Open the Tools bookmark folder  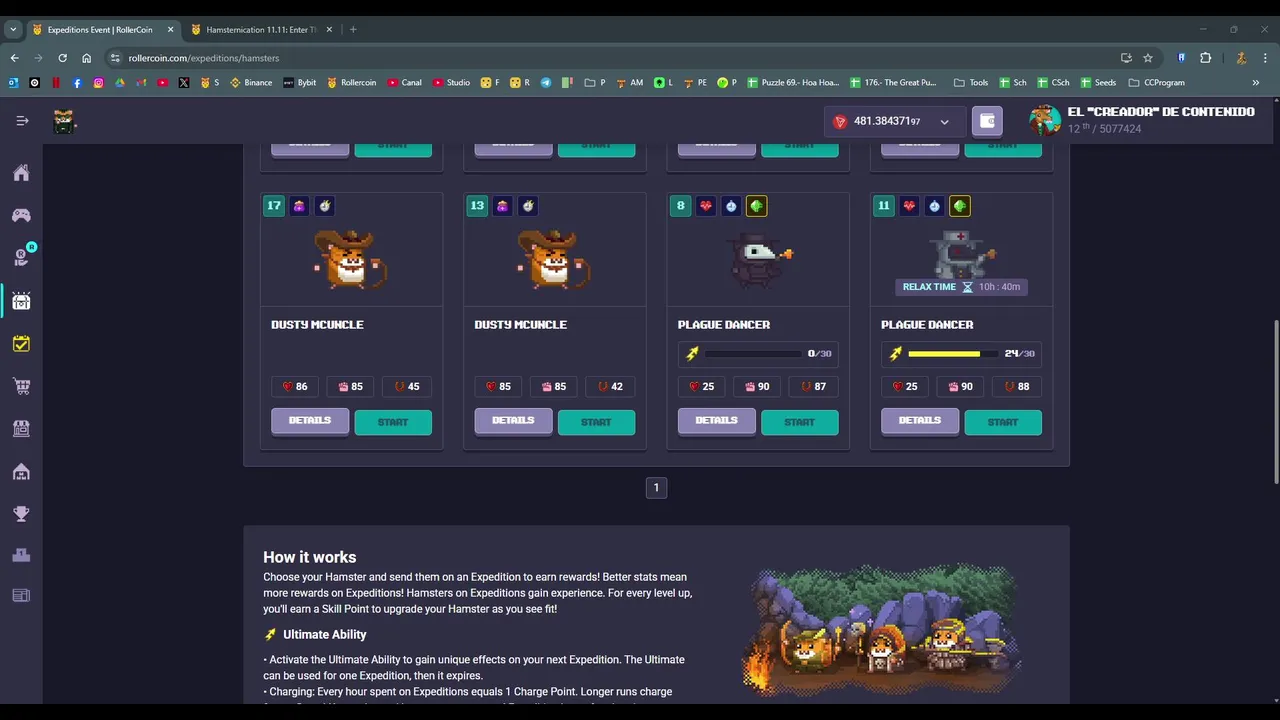[971, 83]
